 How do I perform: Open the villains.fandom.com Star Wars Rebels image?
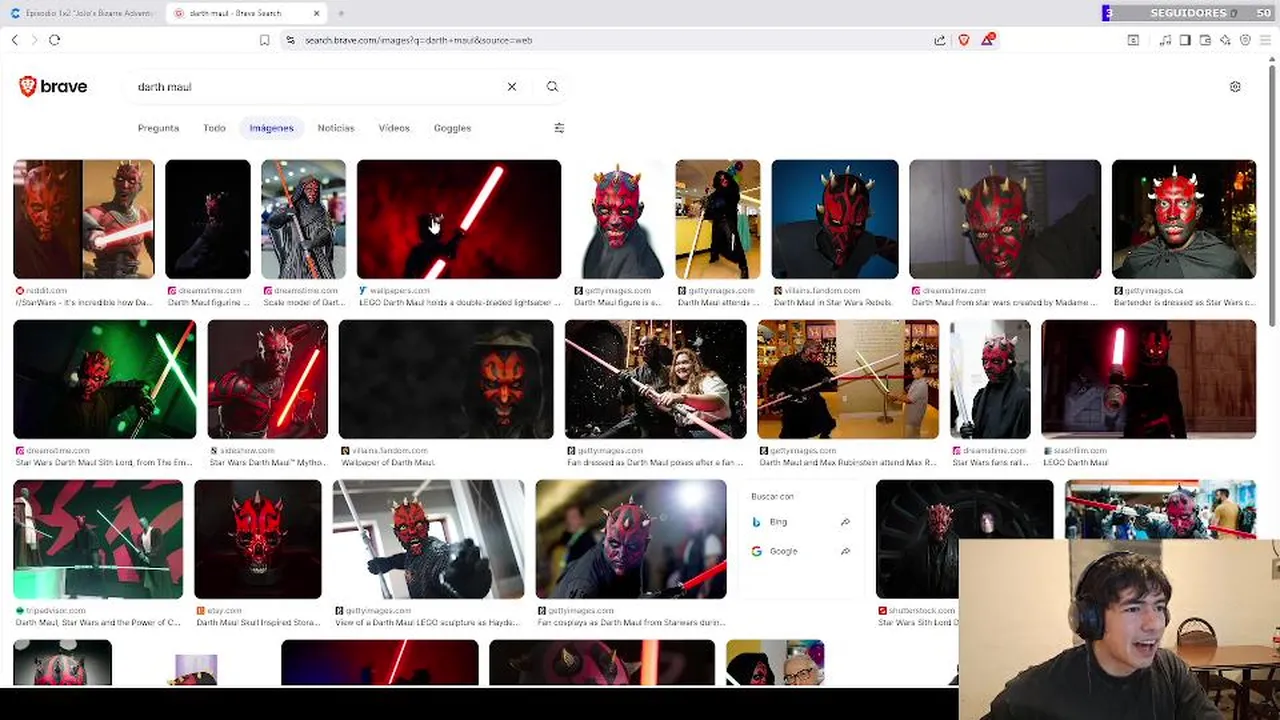[835, 219]
